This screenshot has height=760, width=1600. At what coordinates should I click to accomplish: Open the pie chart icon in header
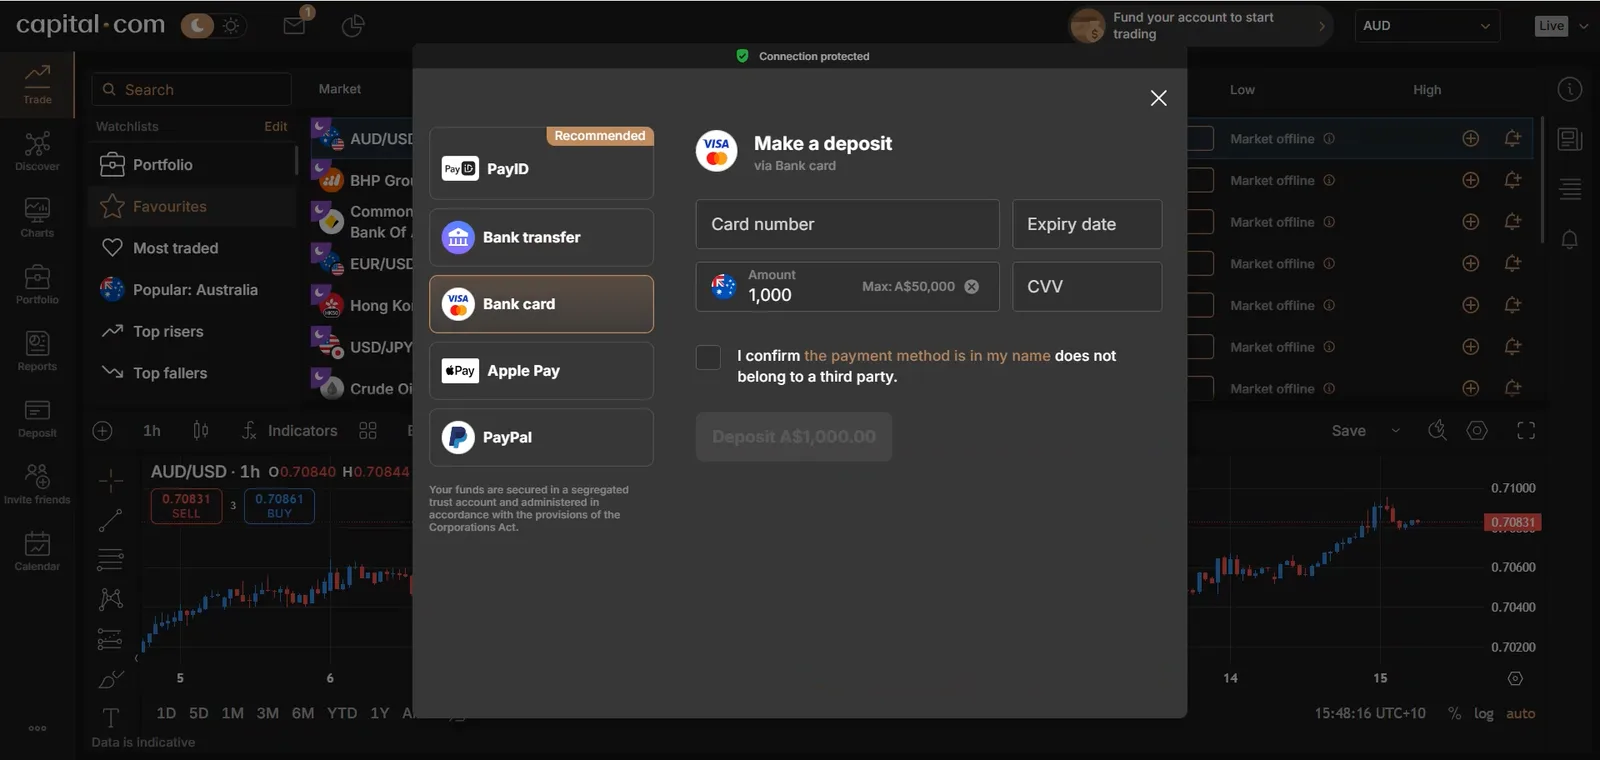coord(353,26)
